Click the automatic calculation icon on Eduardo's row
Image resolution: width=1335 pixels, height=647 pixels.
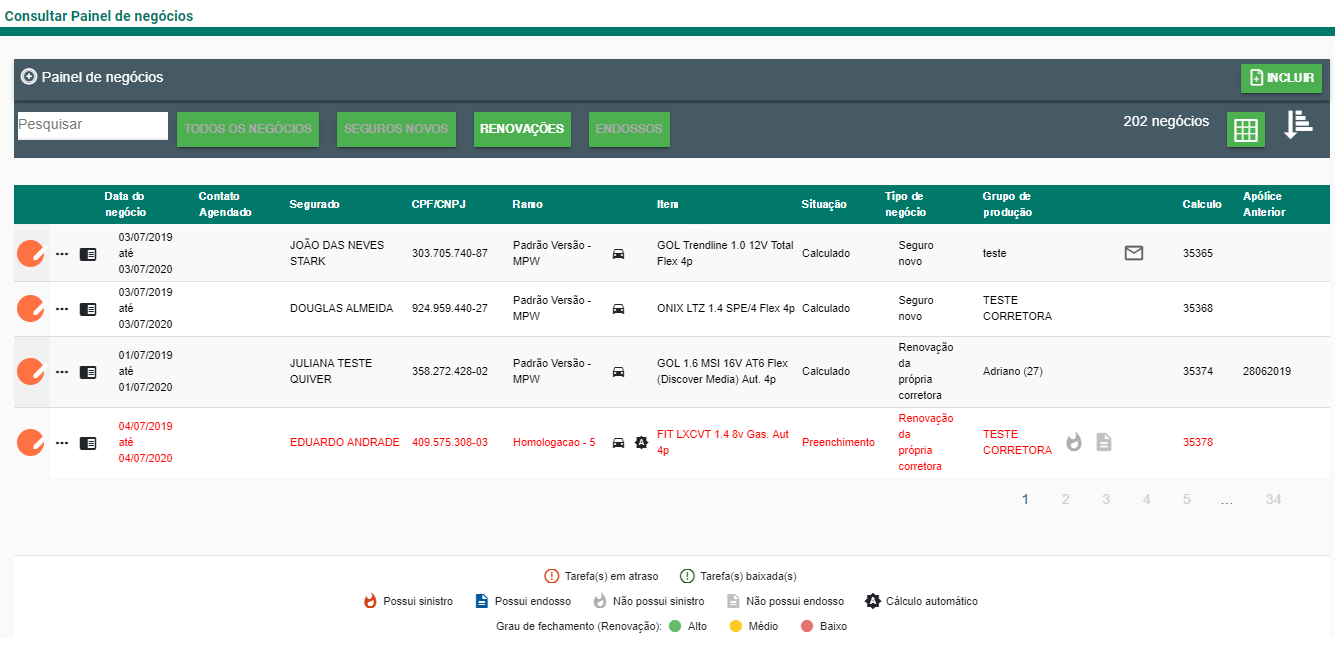point(642,442)
